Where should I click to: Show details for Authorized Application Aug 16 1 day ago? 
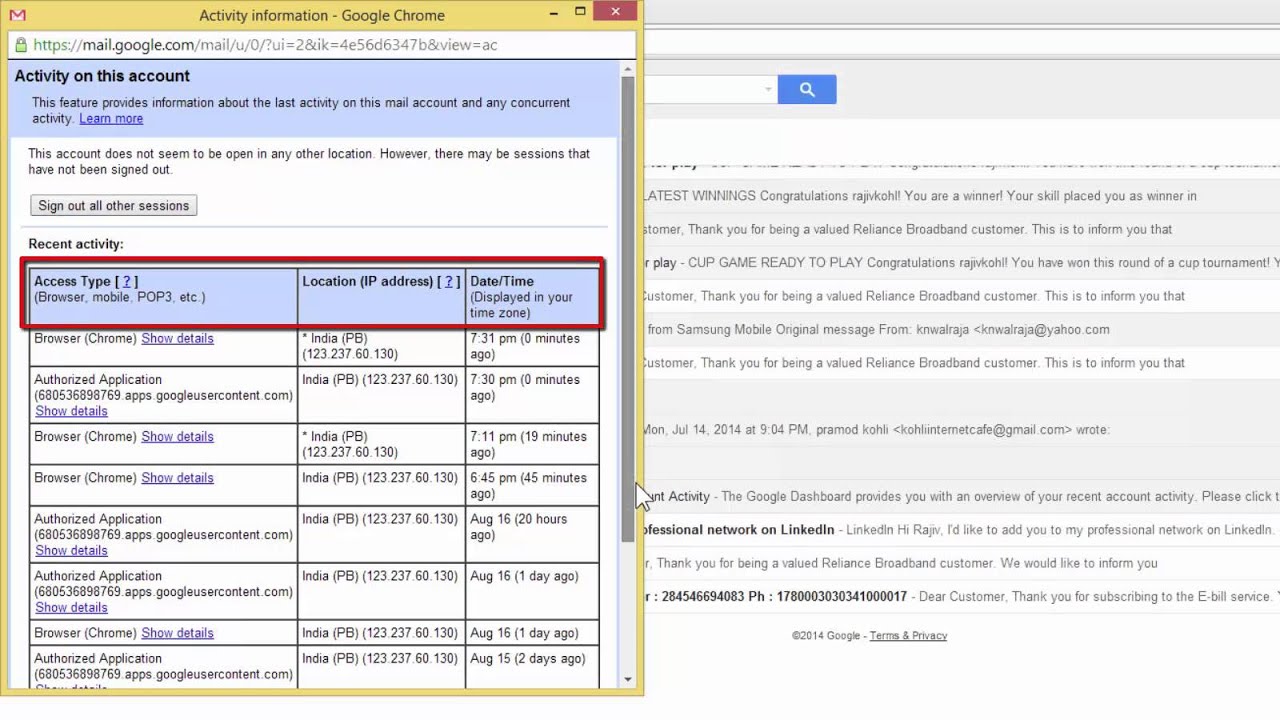coord(71,607)
